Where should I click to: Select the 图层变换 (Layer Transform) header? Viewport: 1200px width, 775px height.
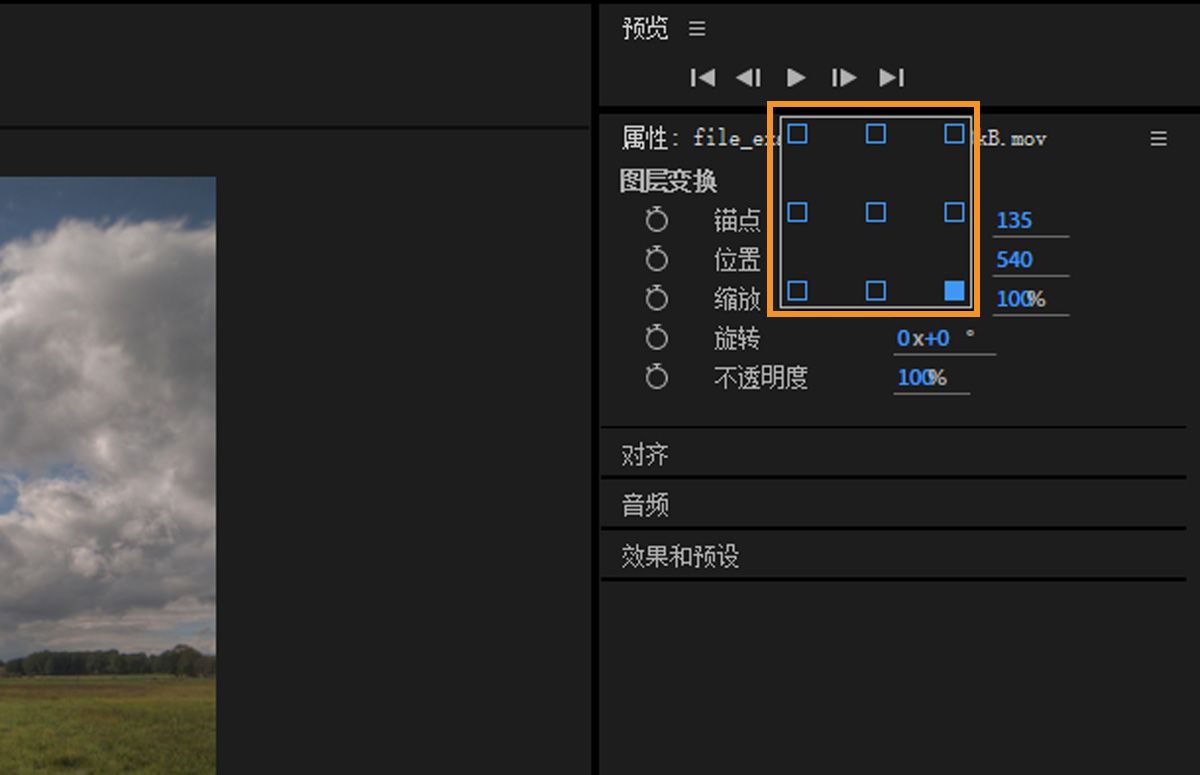[x=668, y=181]
